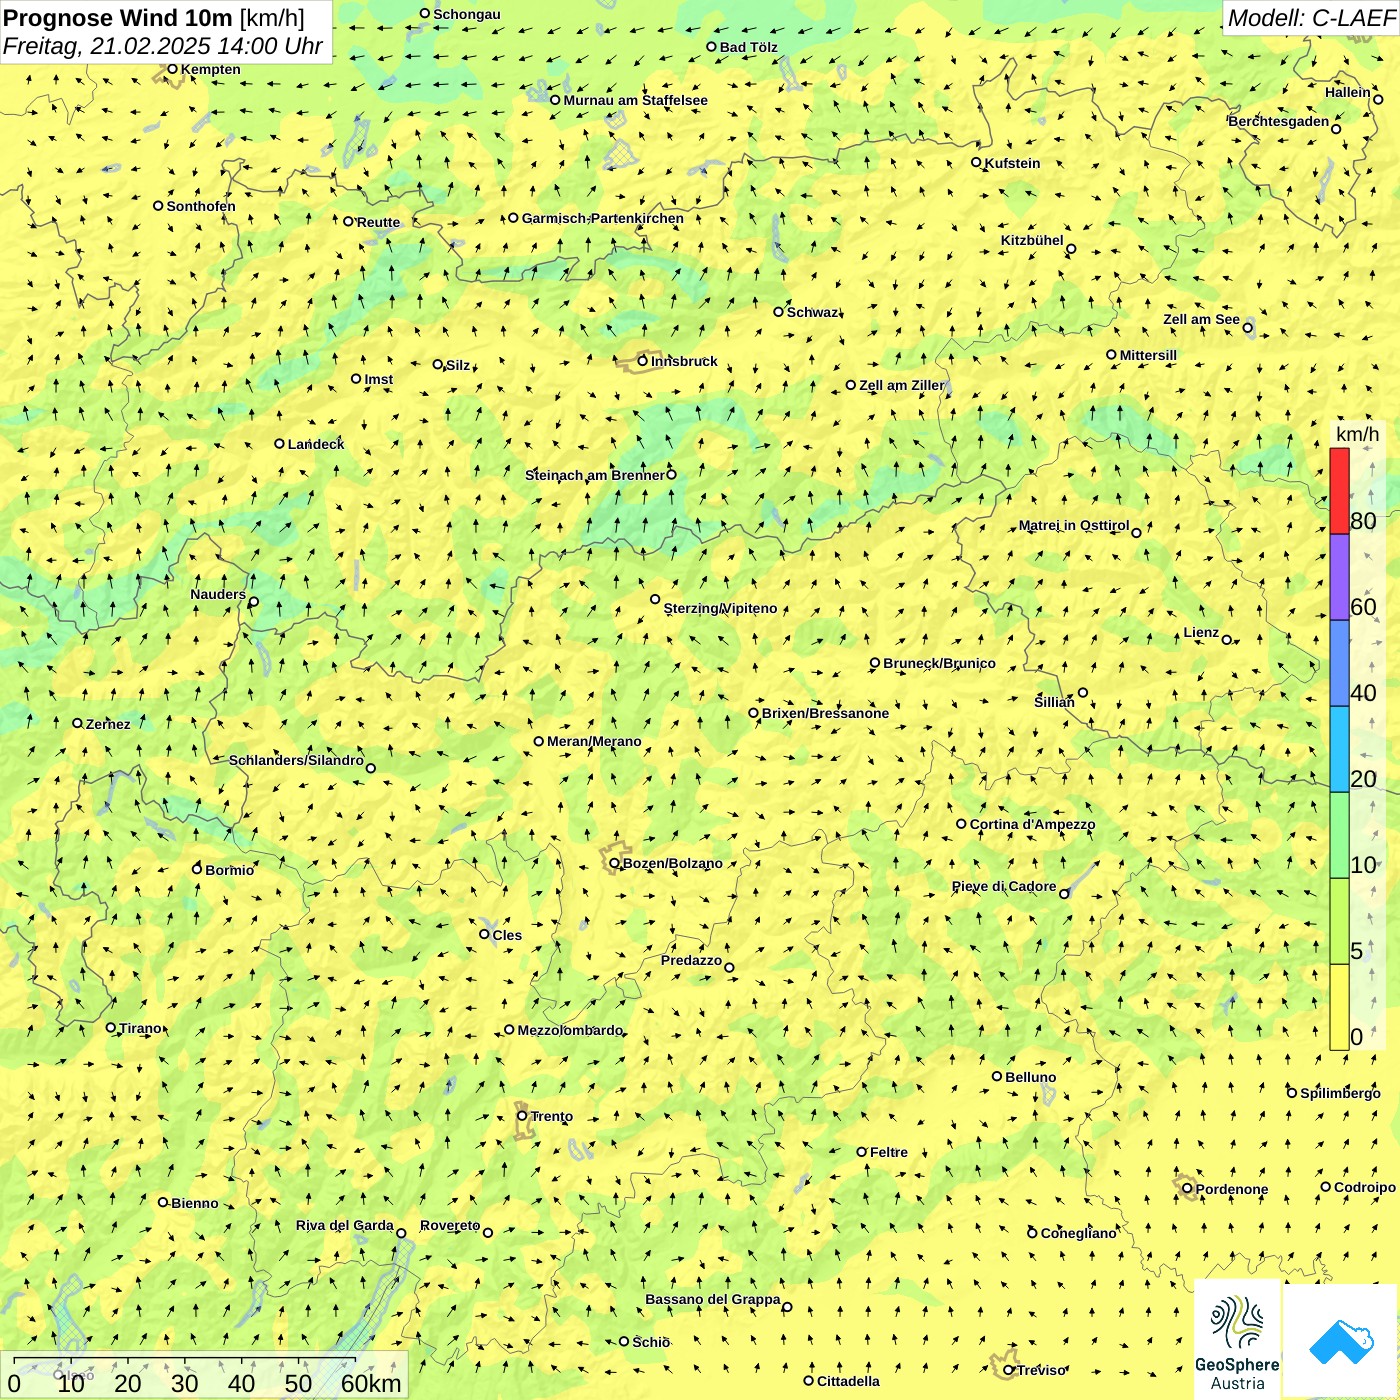The width and height of the screenshot is (1400, 1400).
Task: Click the 'Freitag, 21.02.2025 14:00 Uhr' date
Action: click(x=163, y=46)
